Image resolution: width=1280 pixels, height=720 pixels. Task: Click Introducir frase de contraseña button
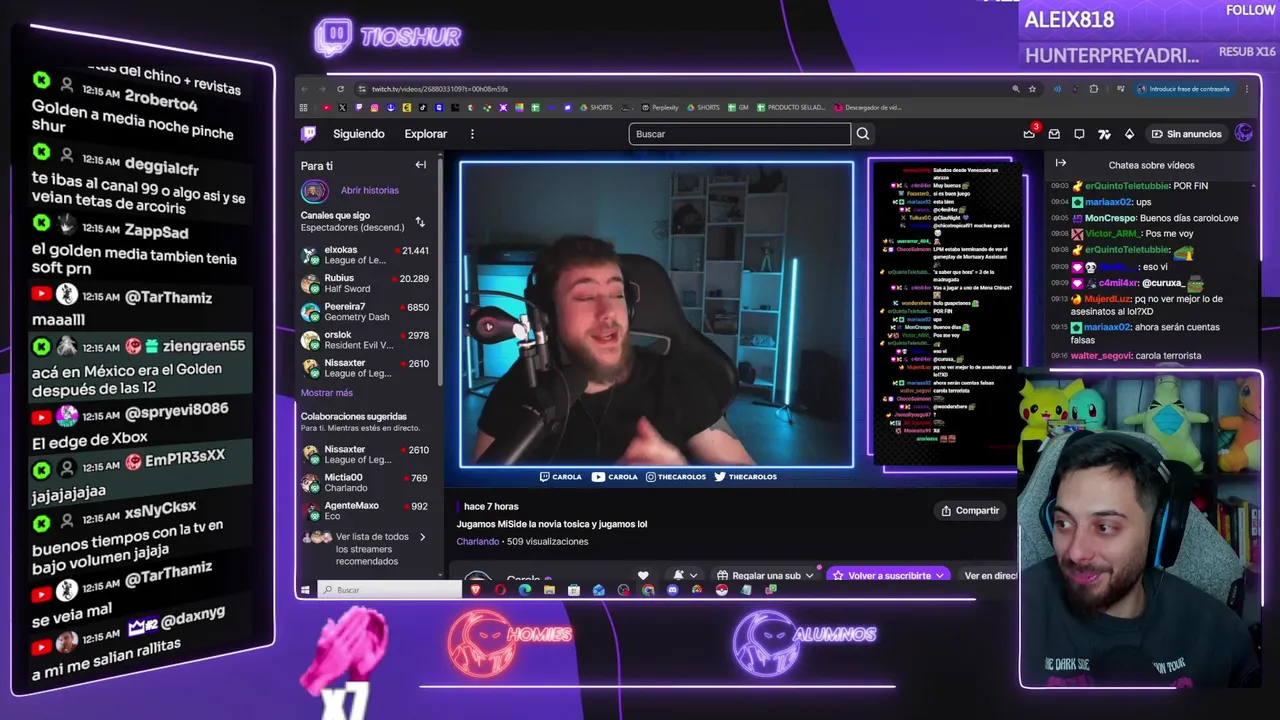point(1184,89)
